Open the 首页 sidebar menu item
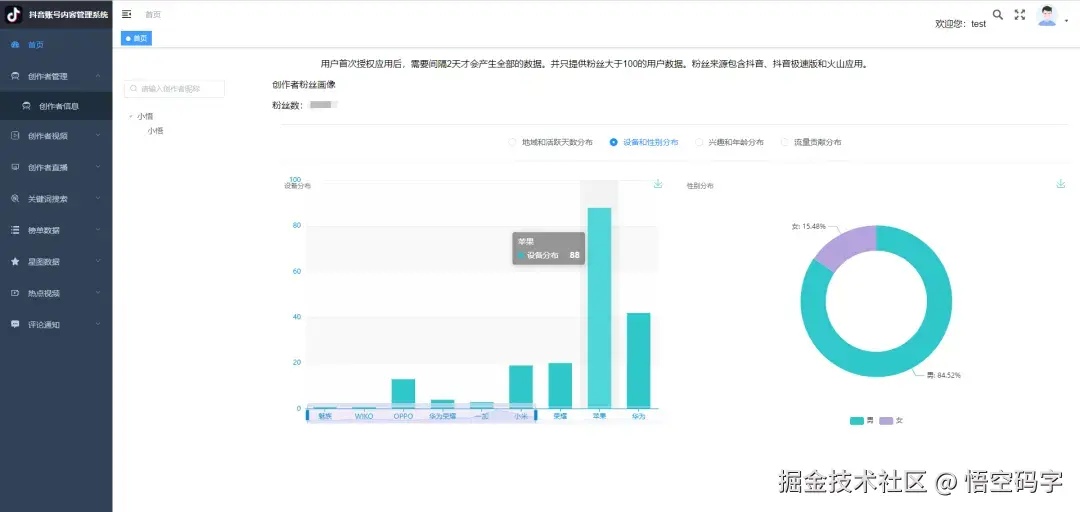The width and height of the screenshot is (1080, 512). pyautogui.click(x=56, y=45)
